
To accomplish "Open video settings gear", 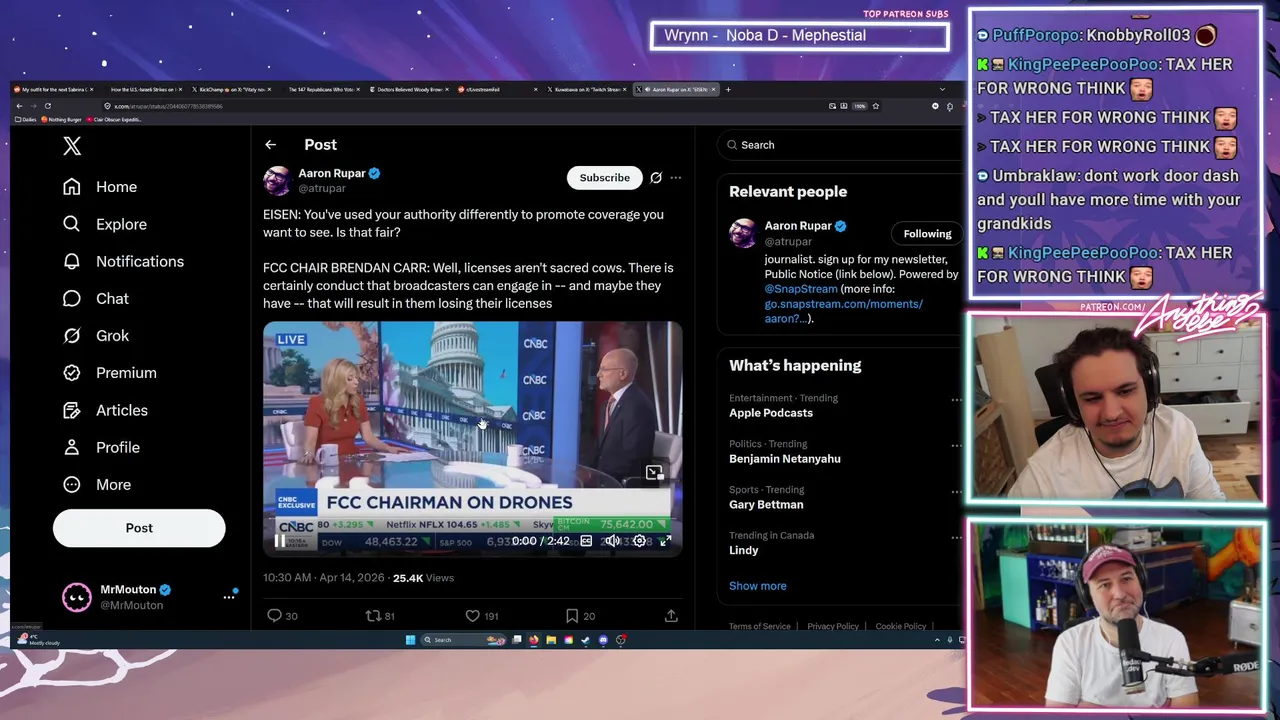I will pyautogui.click(x=639, y=541).
